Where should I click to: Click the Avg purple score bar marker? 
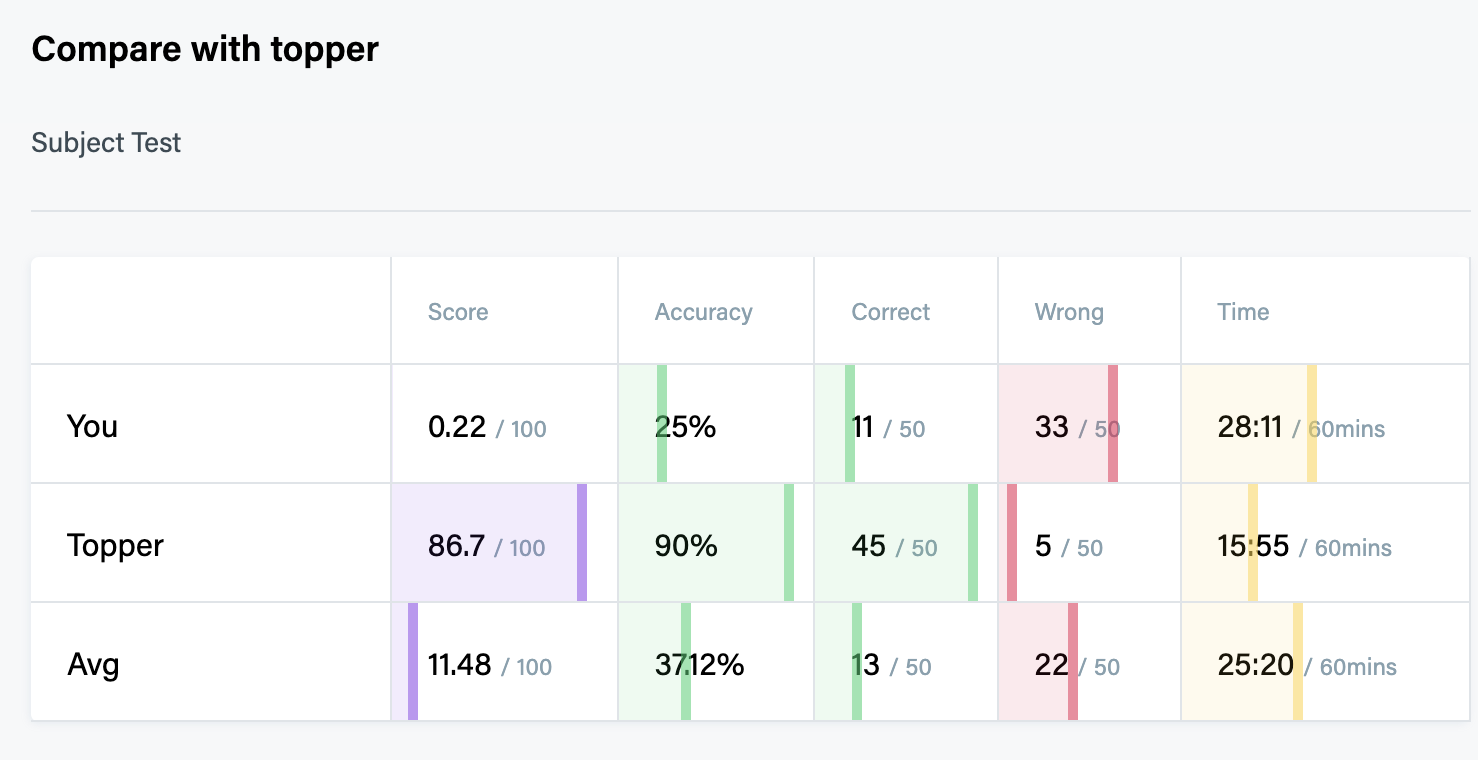[413, 661]
